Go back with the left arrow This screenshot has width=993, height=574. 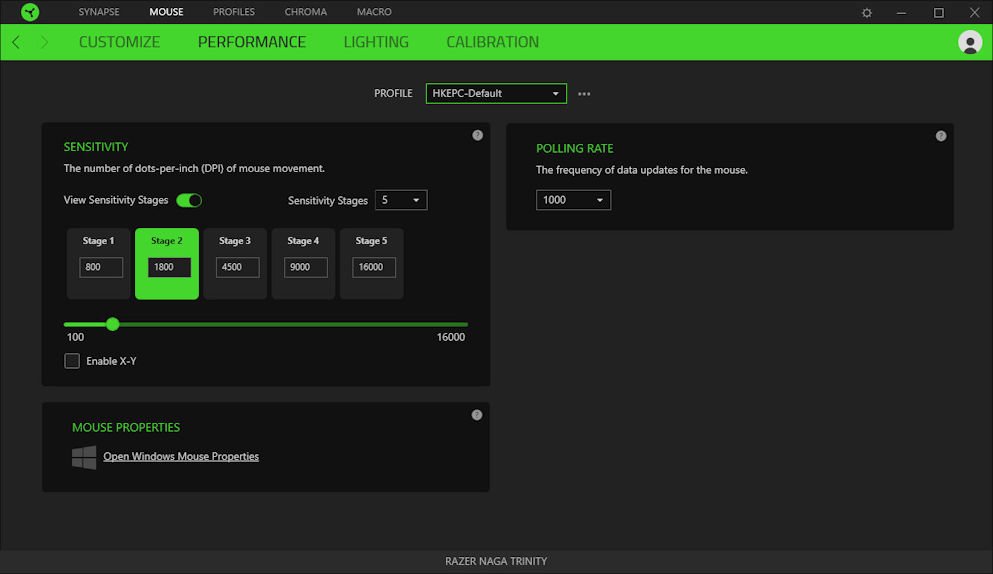click(16, 42)
